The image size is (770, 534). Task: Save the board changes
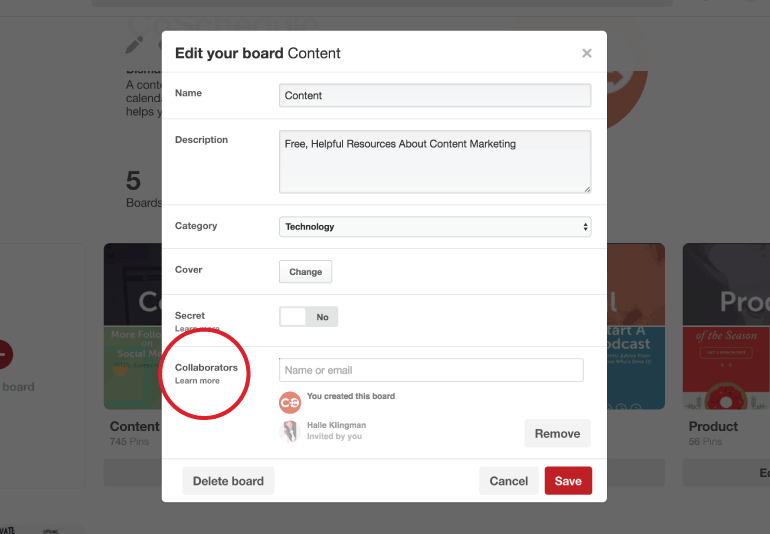[x=568, y=481]
